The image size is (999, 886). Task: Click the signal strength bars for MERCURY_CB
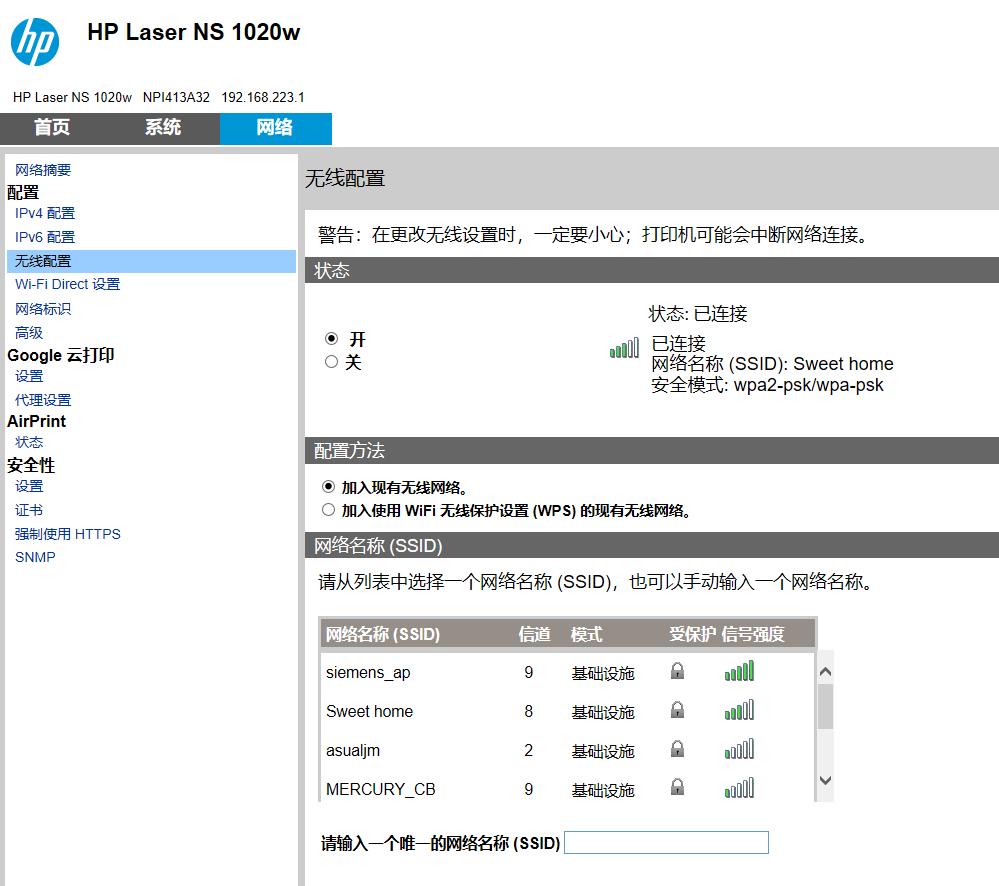(739, 789)
